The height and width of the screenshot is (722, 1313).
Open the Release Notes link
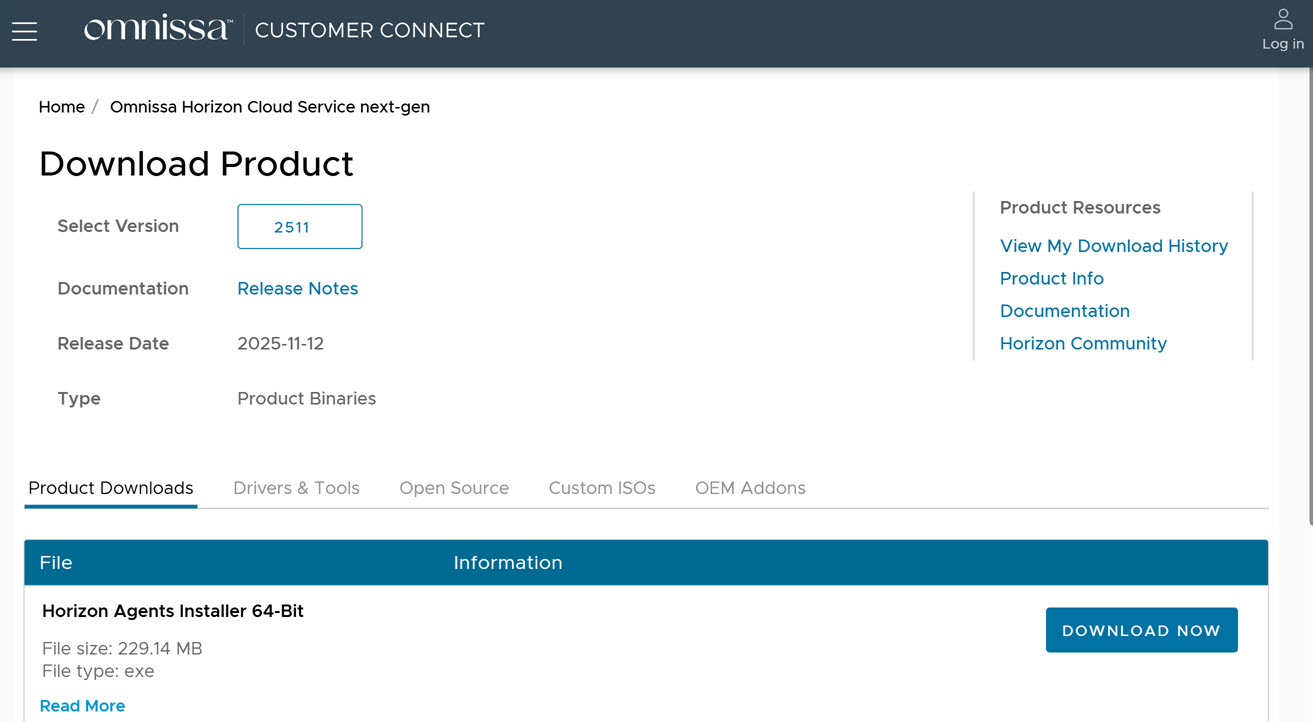tap(298, 289)
